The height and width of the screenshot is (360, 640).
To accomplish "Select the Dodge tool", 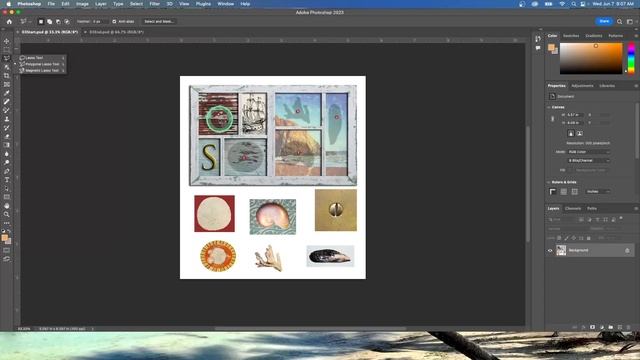I will (7, 162).
